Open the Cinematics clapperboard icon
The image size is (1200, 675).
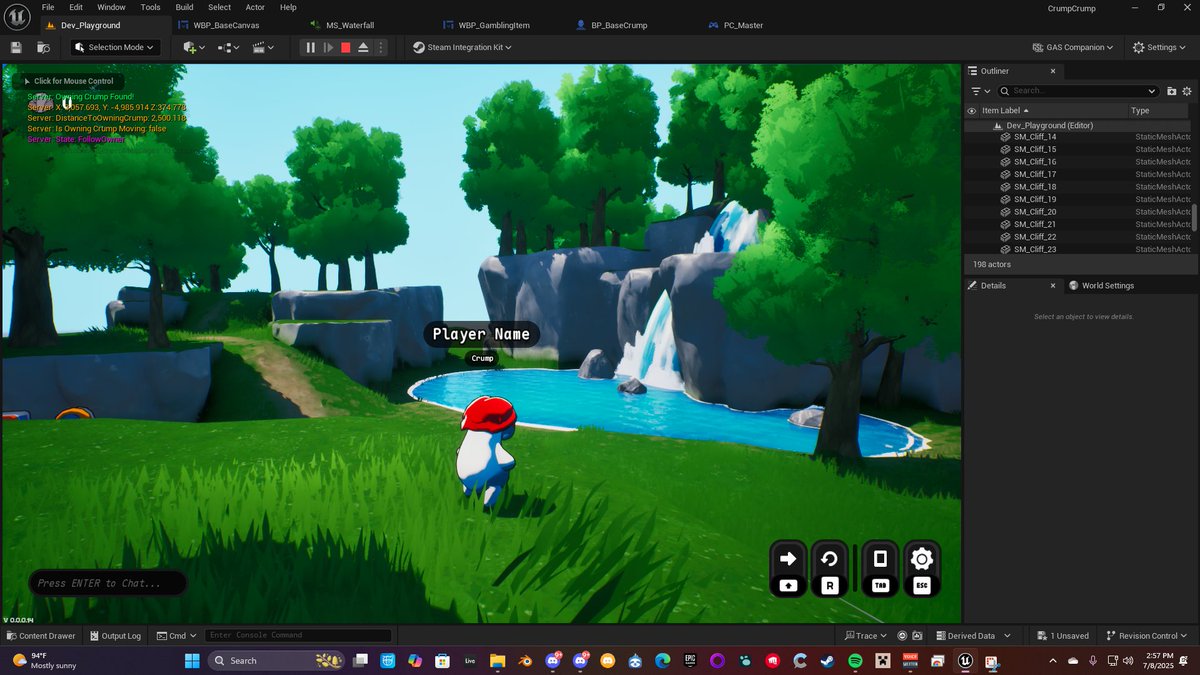[x=259, y=47]
